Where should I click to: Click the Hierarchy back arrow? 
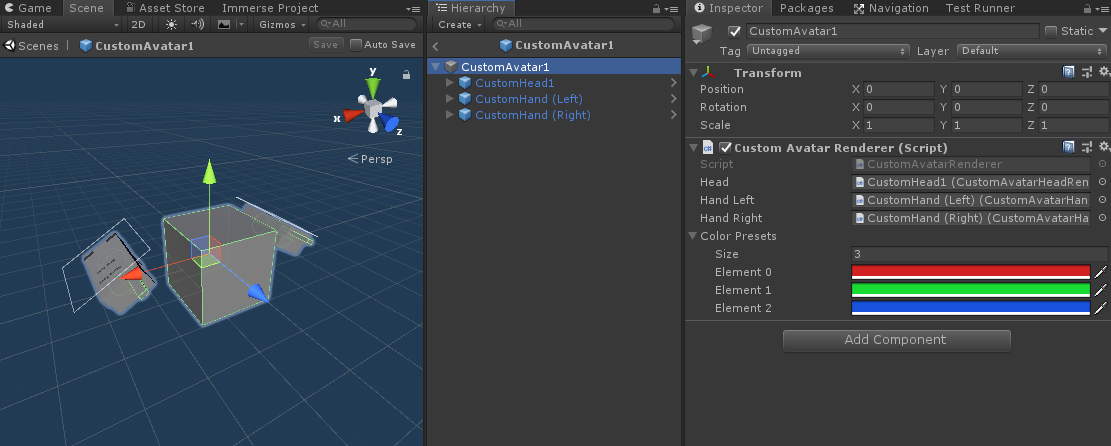pos(436,46)
